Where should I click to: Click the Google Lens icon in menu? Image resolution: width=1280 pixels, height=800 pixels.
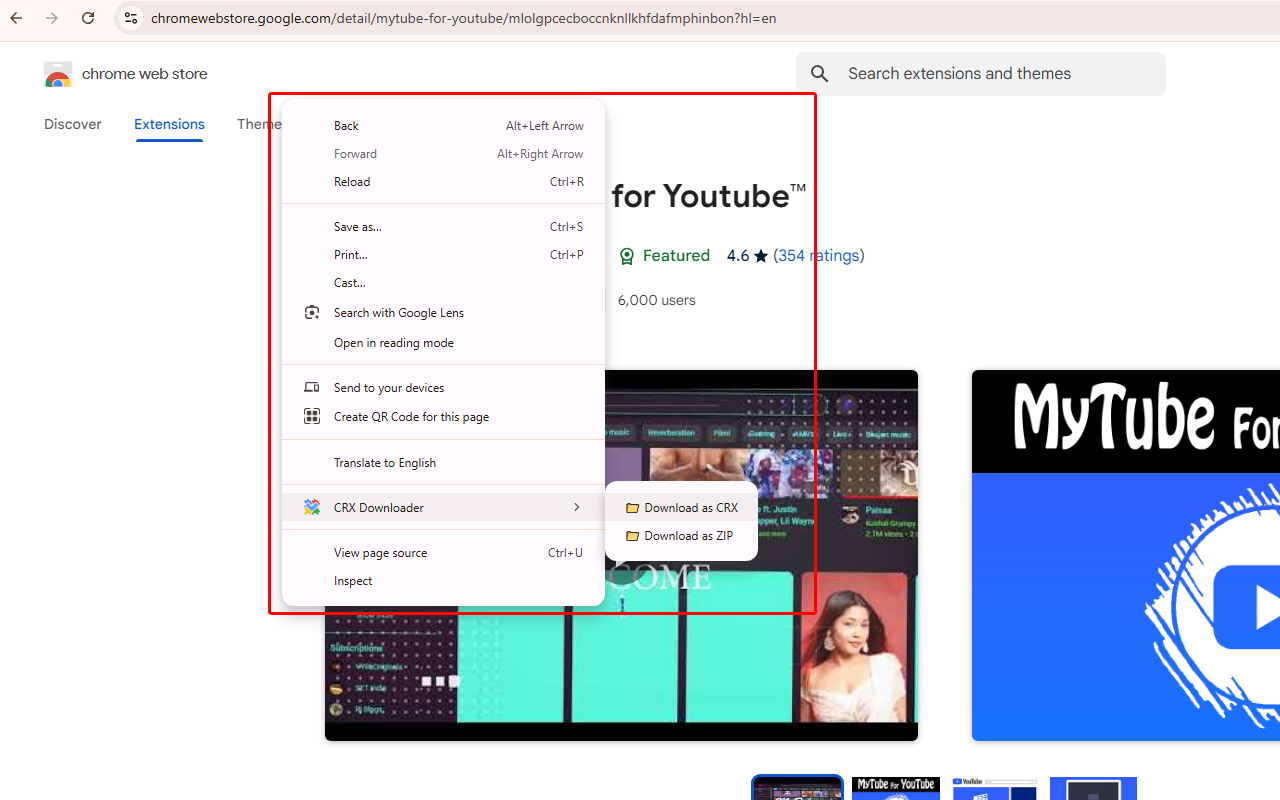coord(312,313)
